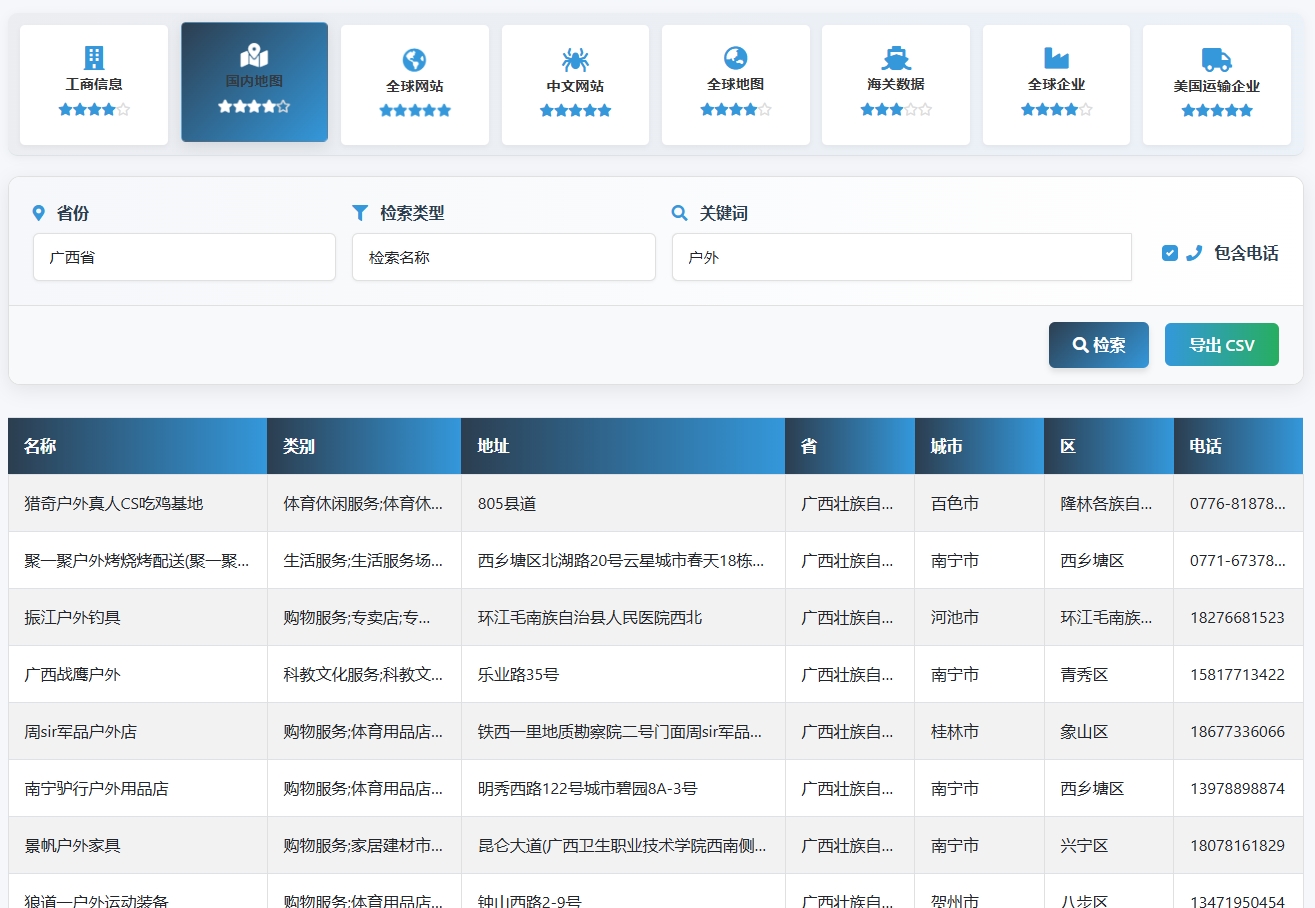Click the district cell 象山区
This screenshot has height=908, width=1315.
pos(1109,731)
